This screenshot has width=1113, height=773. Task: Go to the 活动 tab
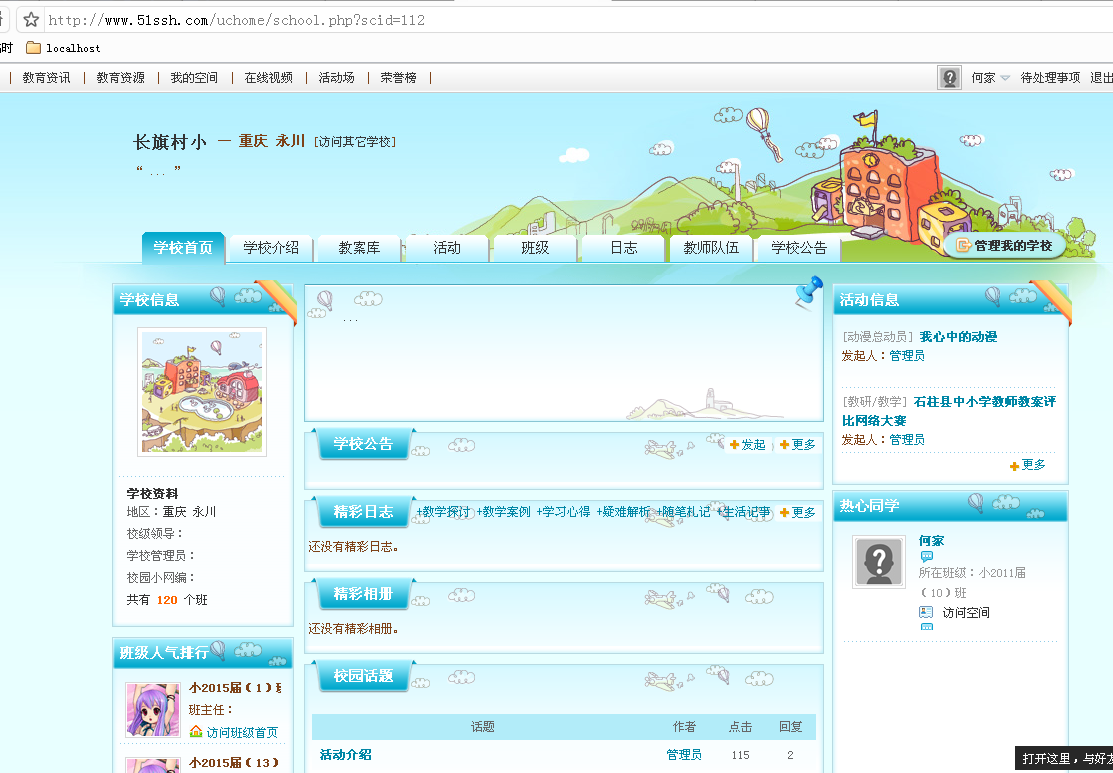pos(447,248)
